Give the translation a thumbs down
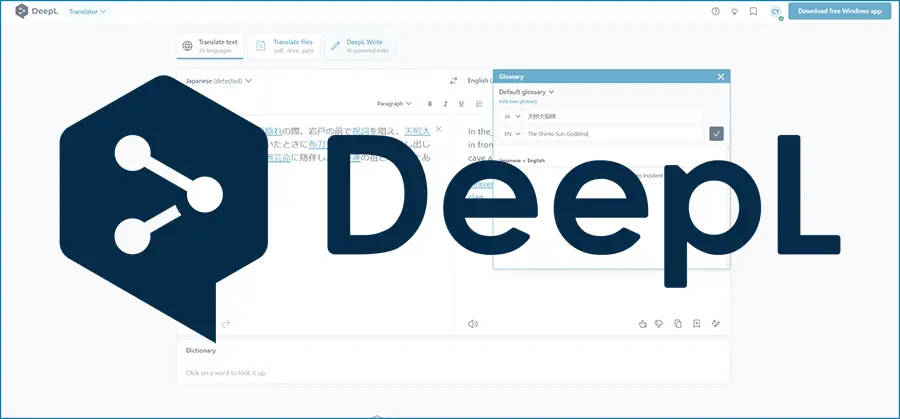 (660, 323)
